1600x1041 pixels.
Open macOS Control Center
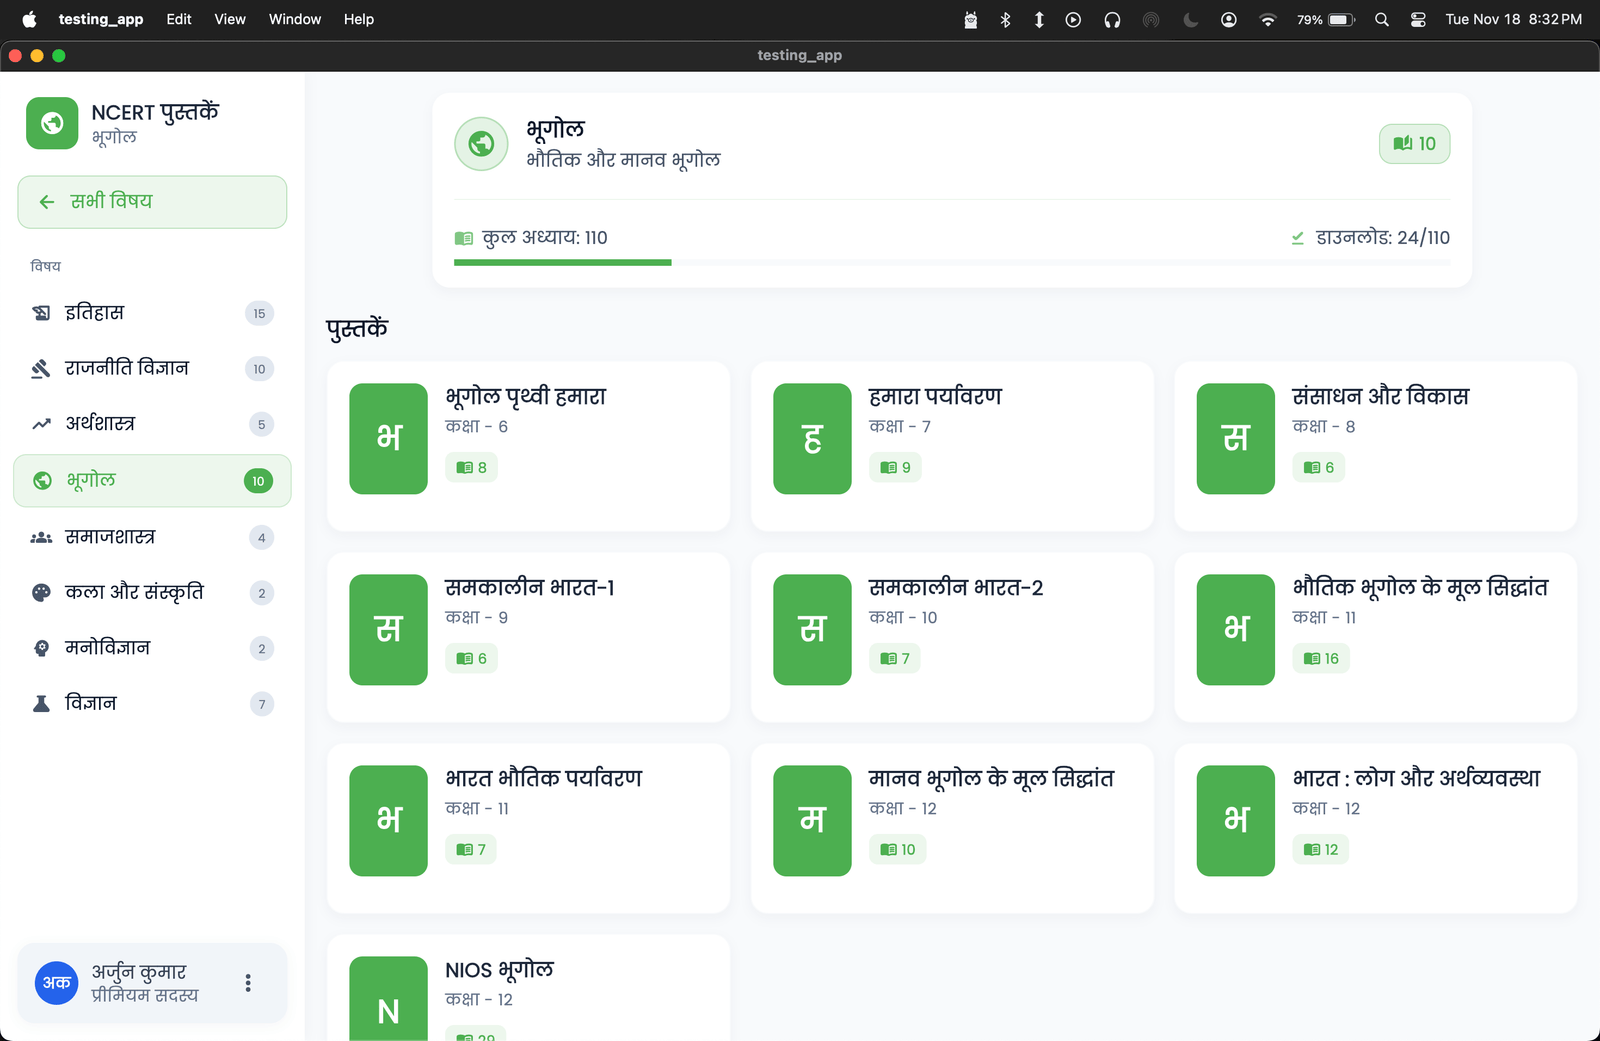tap(1418, 19)
